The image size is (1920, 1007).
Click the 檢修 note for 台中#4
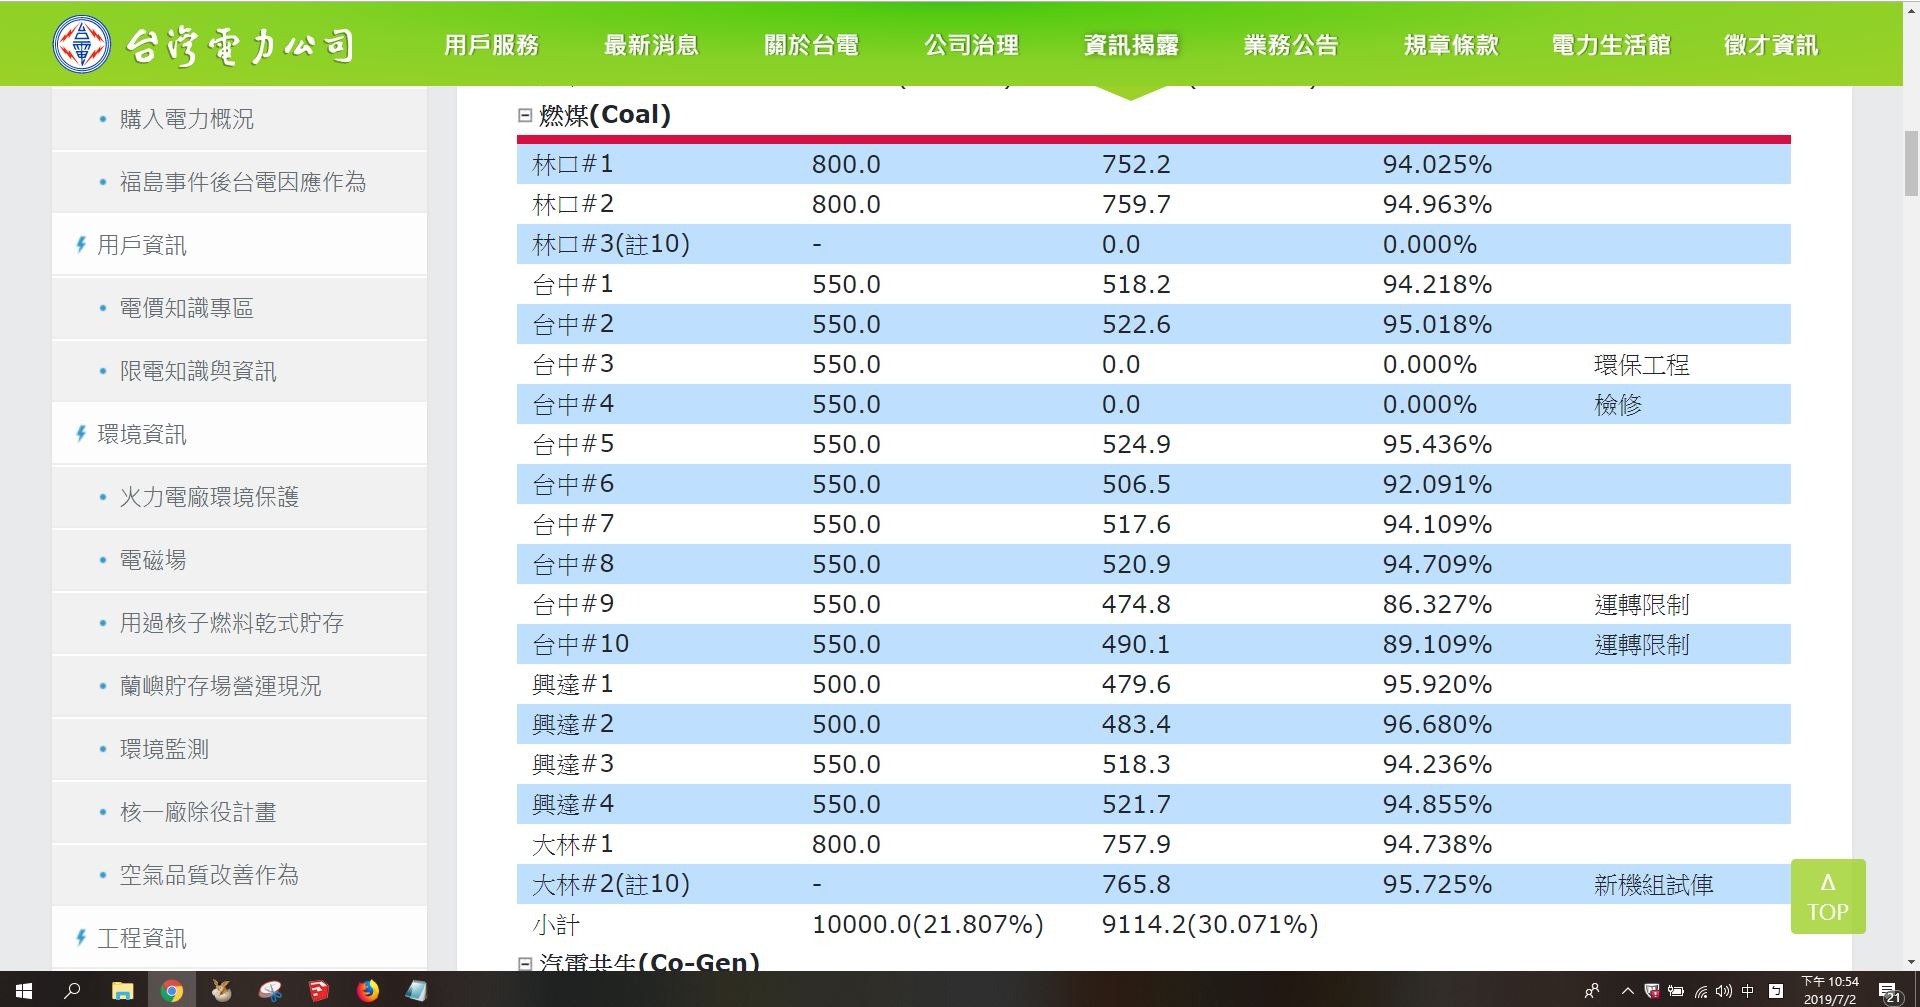pos(1618,405)
